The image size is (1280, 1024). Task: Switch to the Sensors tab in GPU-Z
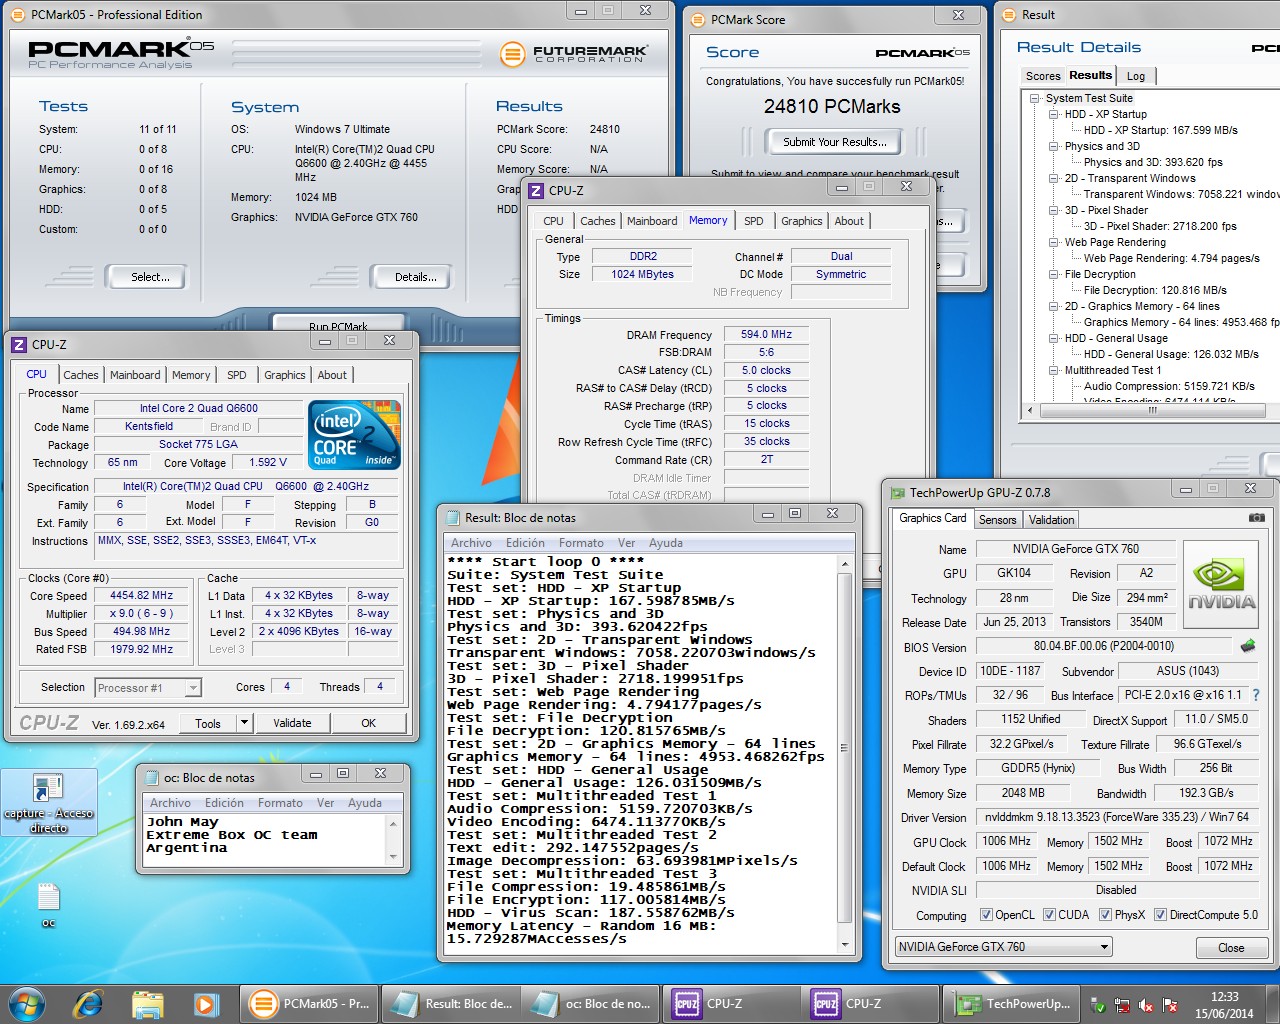pos(997,519)
